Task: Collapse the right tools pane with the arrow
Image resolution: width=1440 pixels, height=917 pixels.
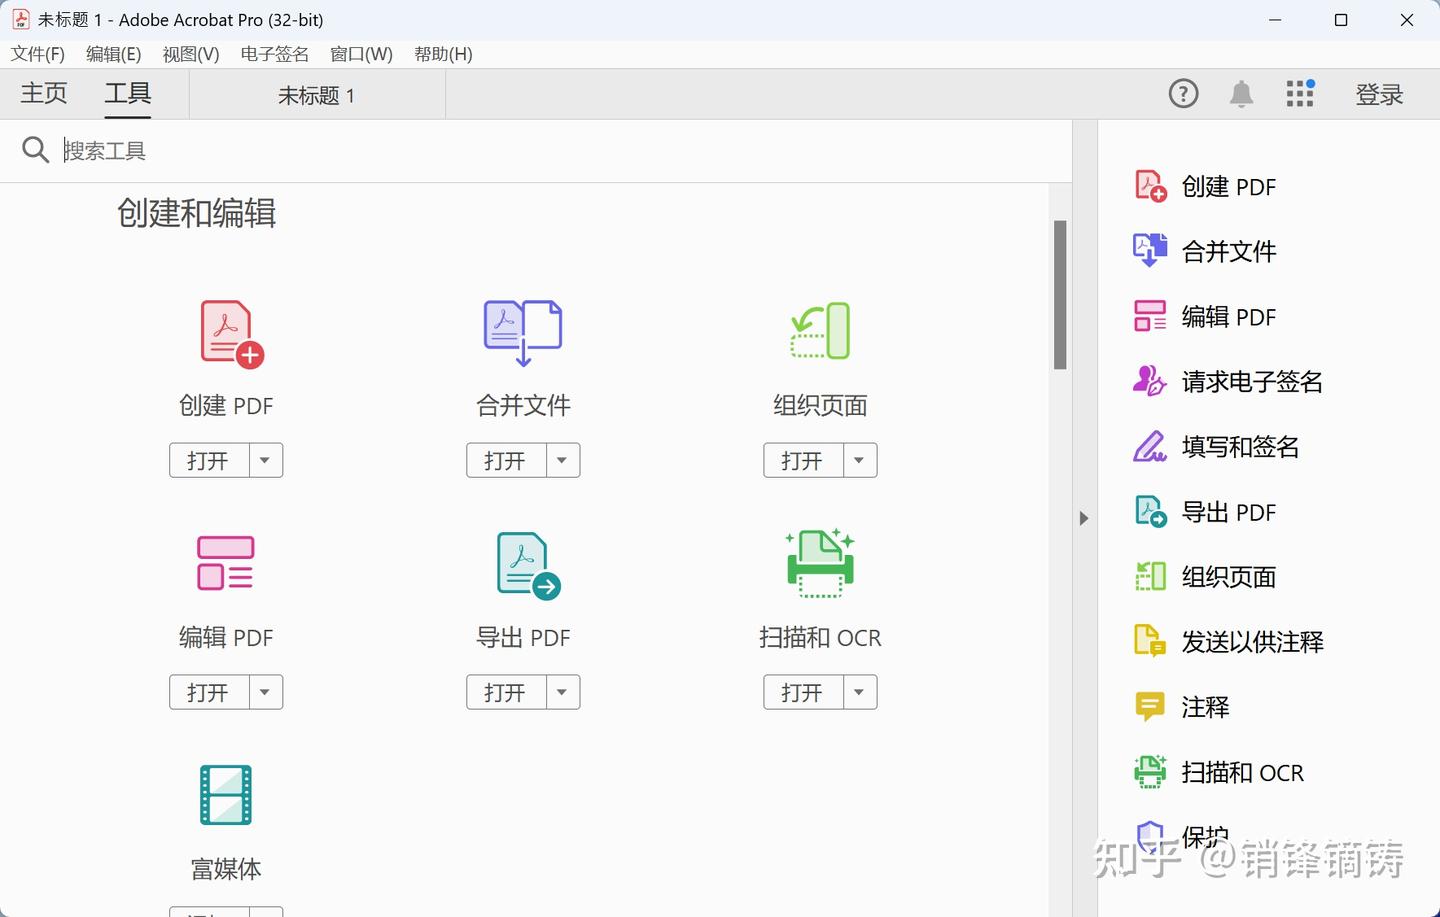Action: (1084, 518)
